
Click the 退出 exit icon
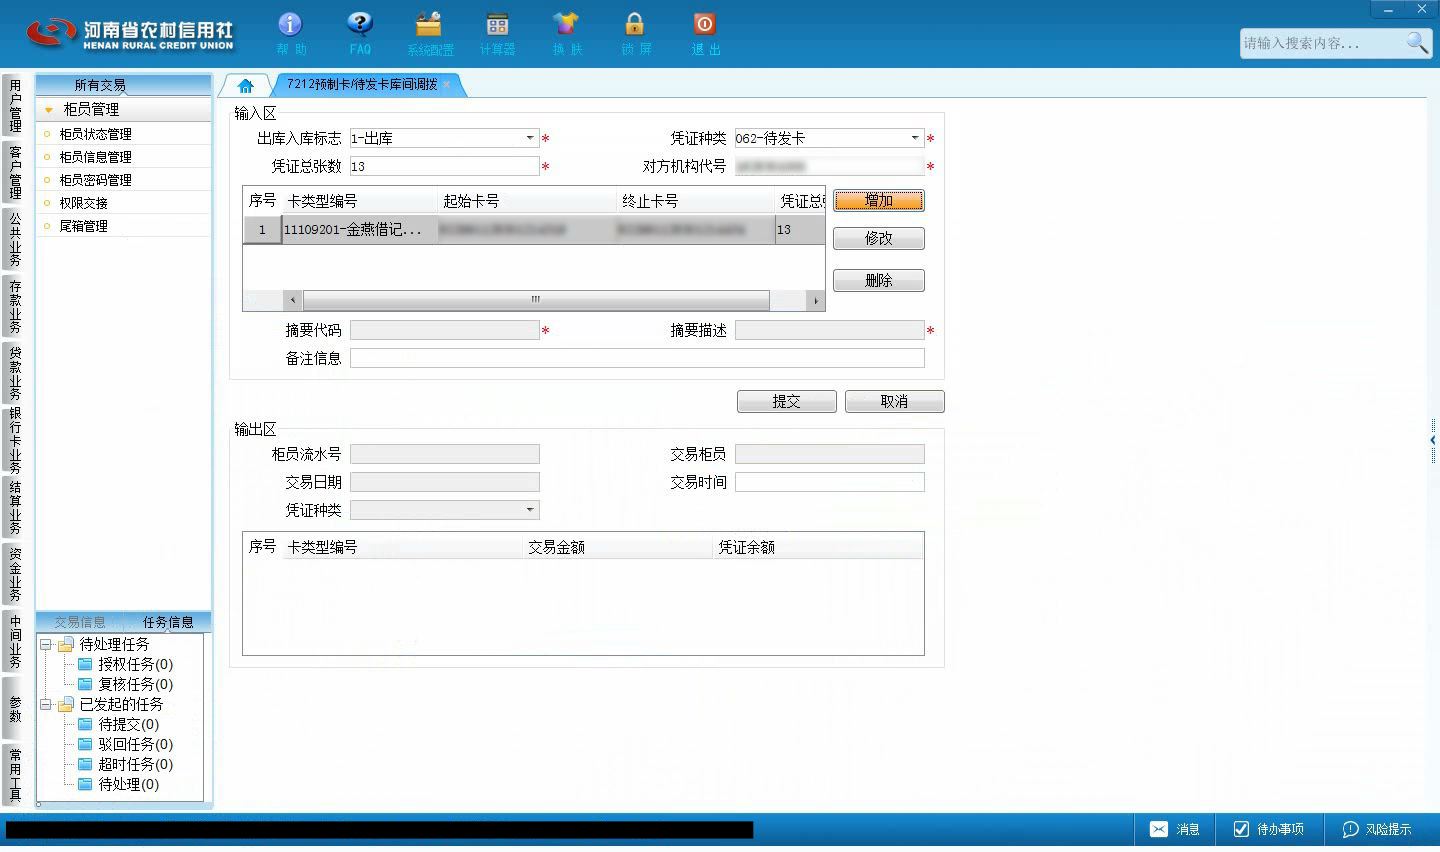pyautogui.click(x=704, y=25)
